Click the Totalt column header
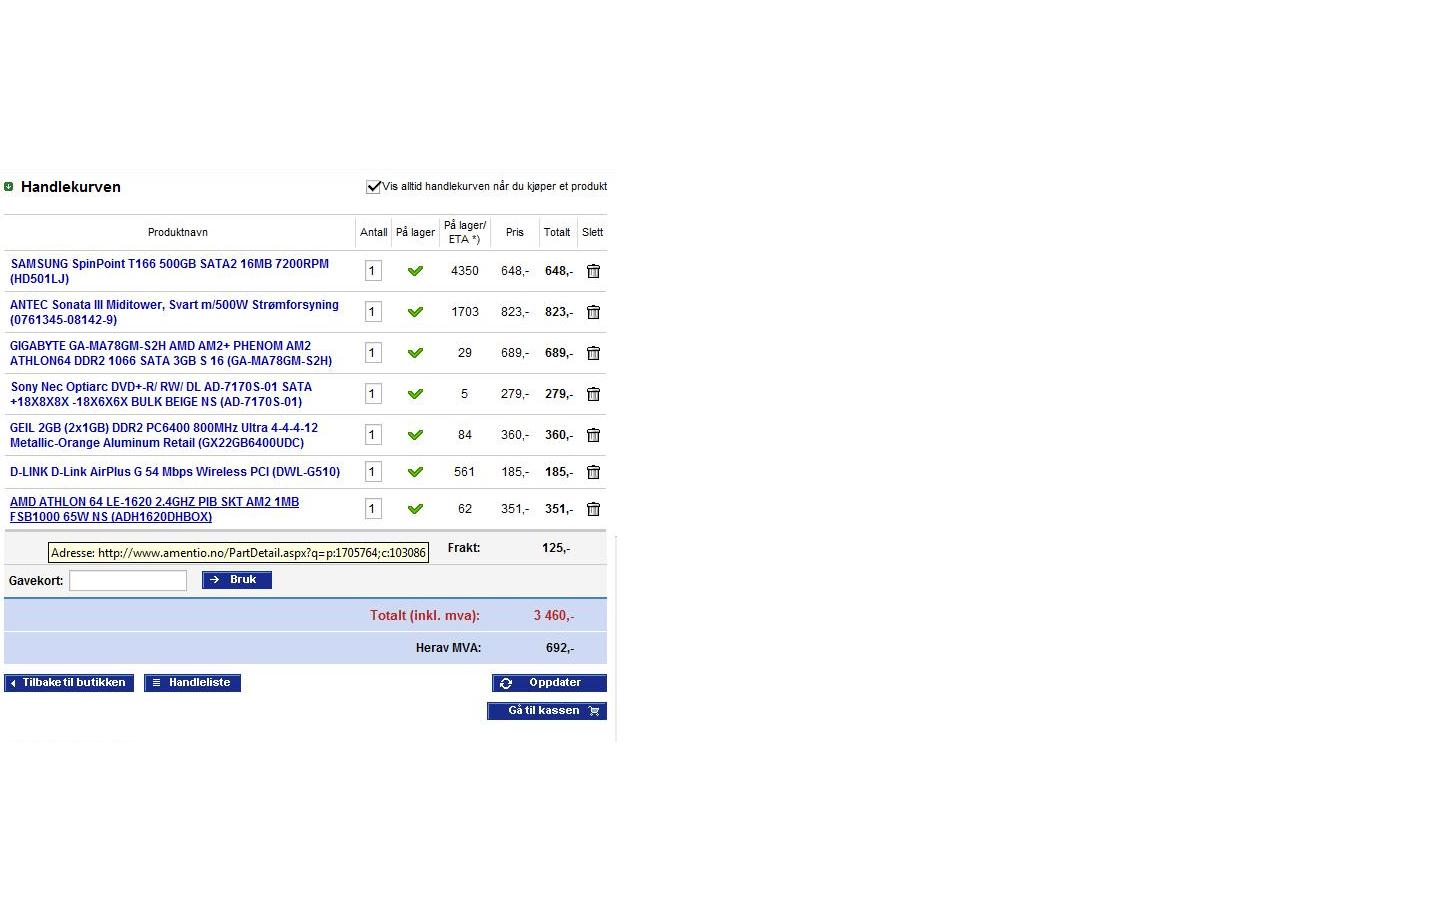 click(557, 232)
